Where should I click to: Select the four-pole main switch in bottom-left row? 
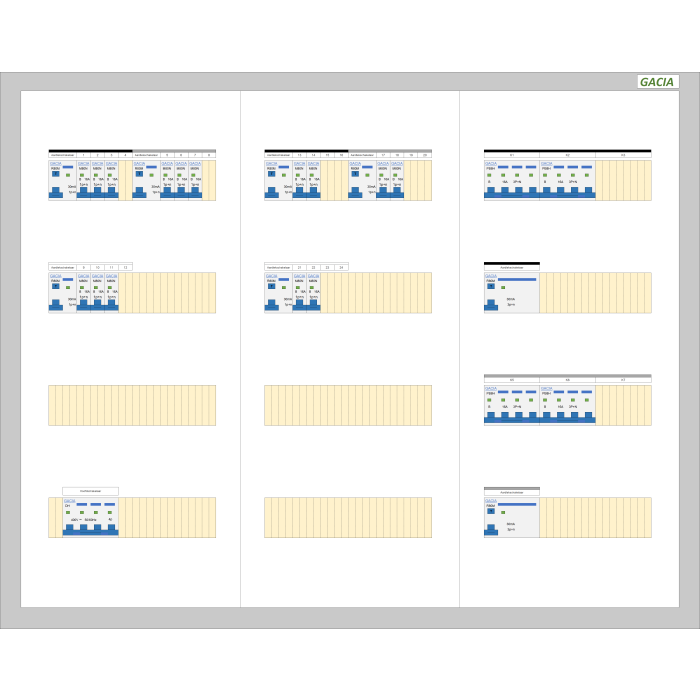point(90,518)
